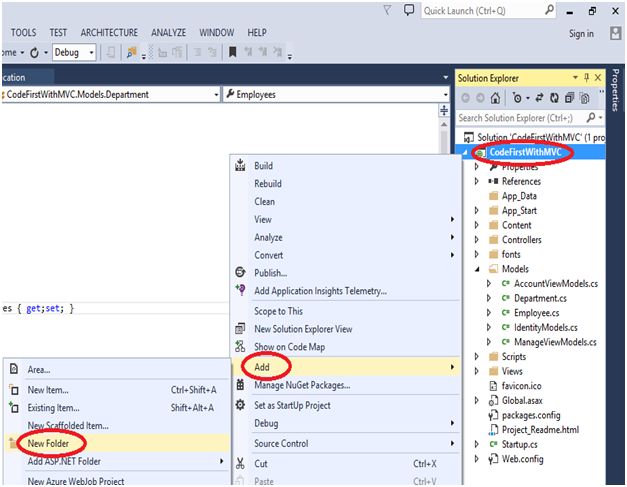Open the TOOLS menu

(x=23, y=32)
